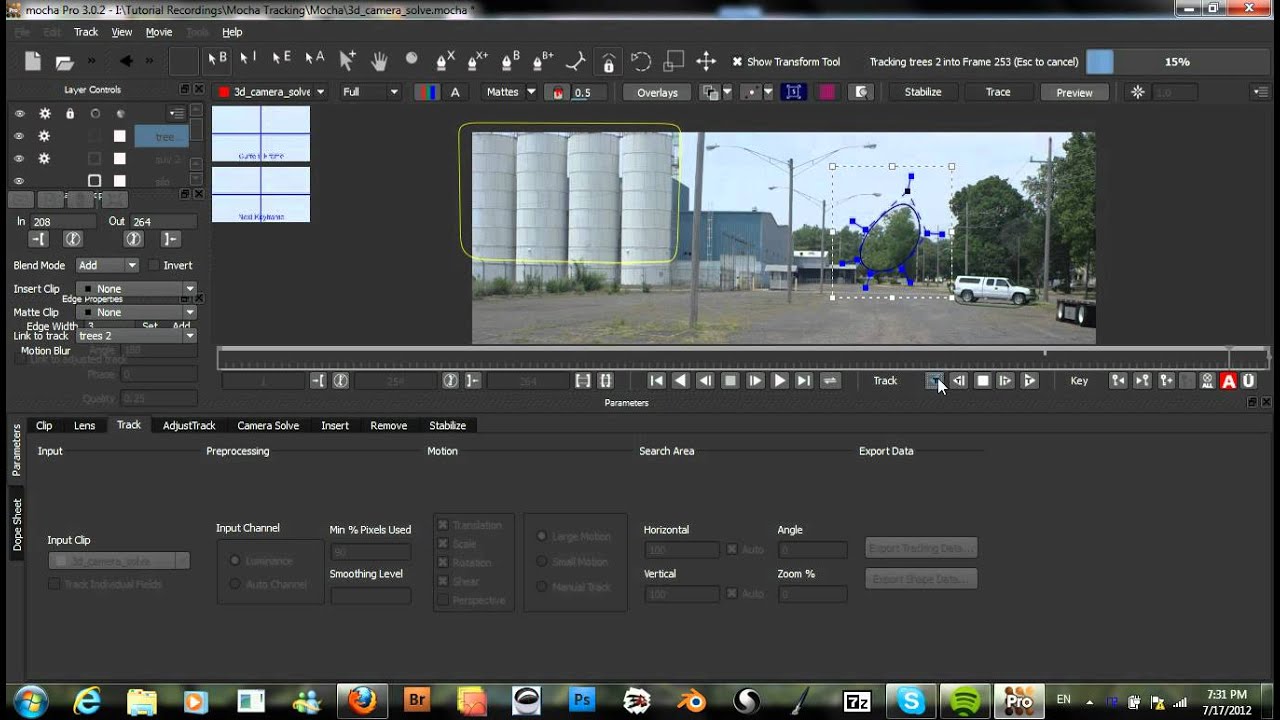Select the Pan hand tool

[379, 61]
